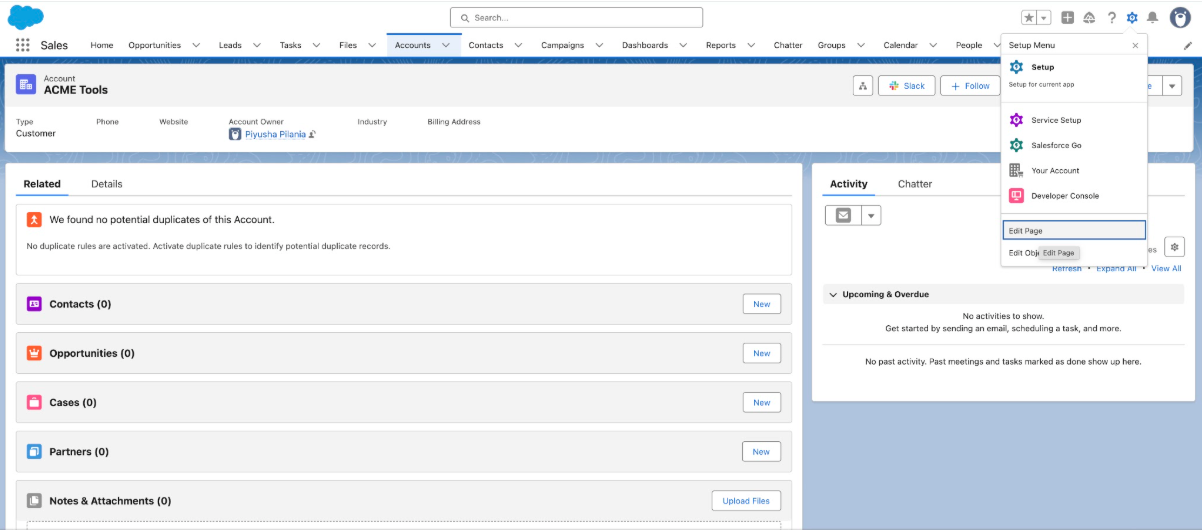Open Opportunities nav dropdown chevron

tap(196, 45)
